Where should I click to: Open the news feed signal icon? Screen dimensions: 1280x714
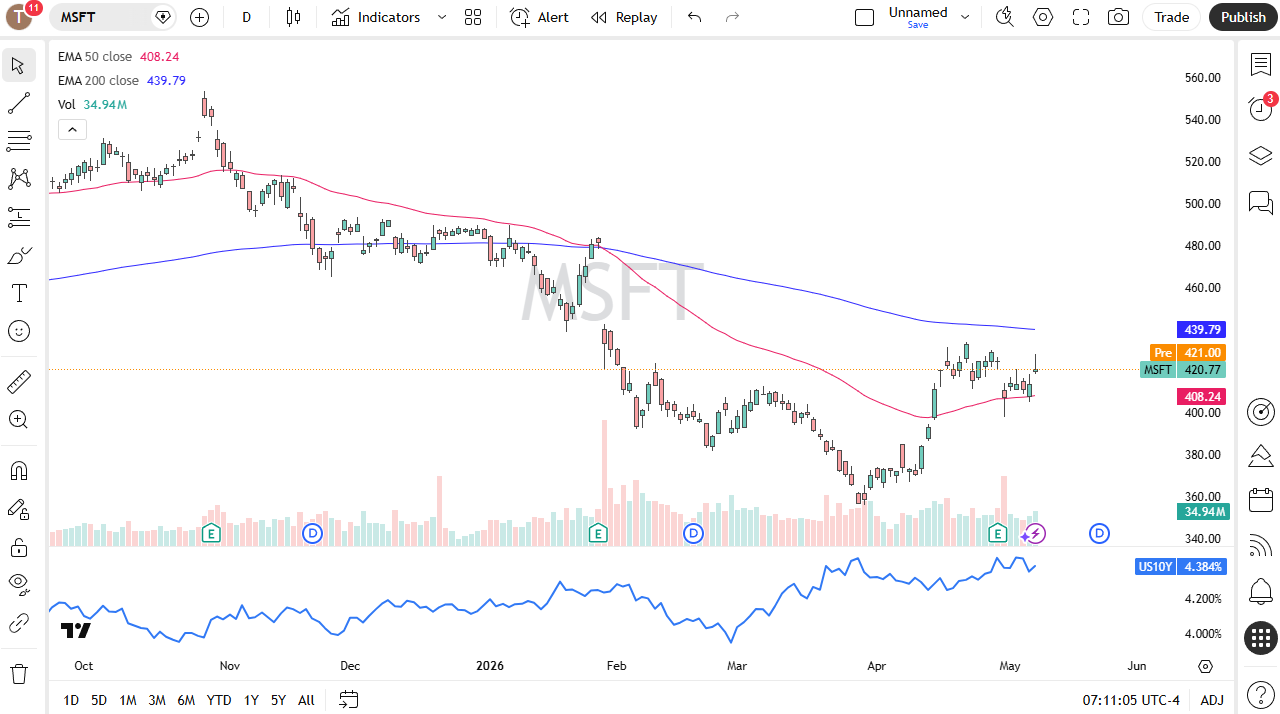point(1260,546)
